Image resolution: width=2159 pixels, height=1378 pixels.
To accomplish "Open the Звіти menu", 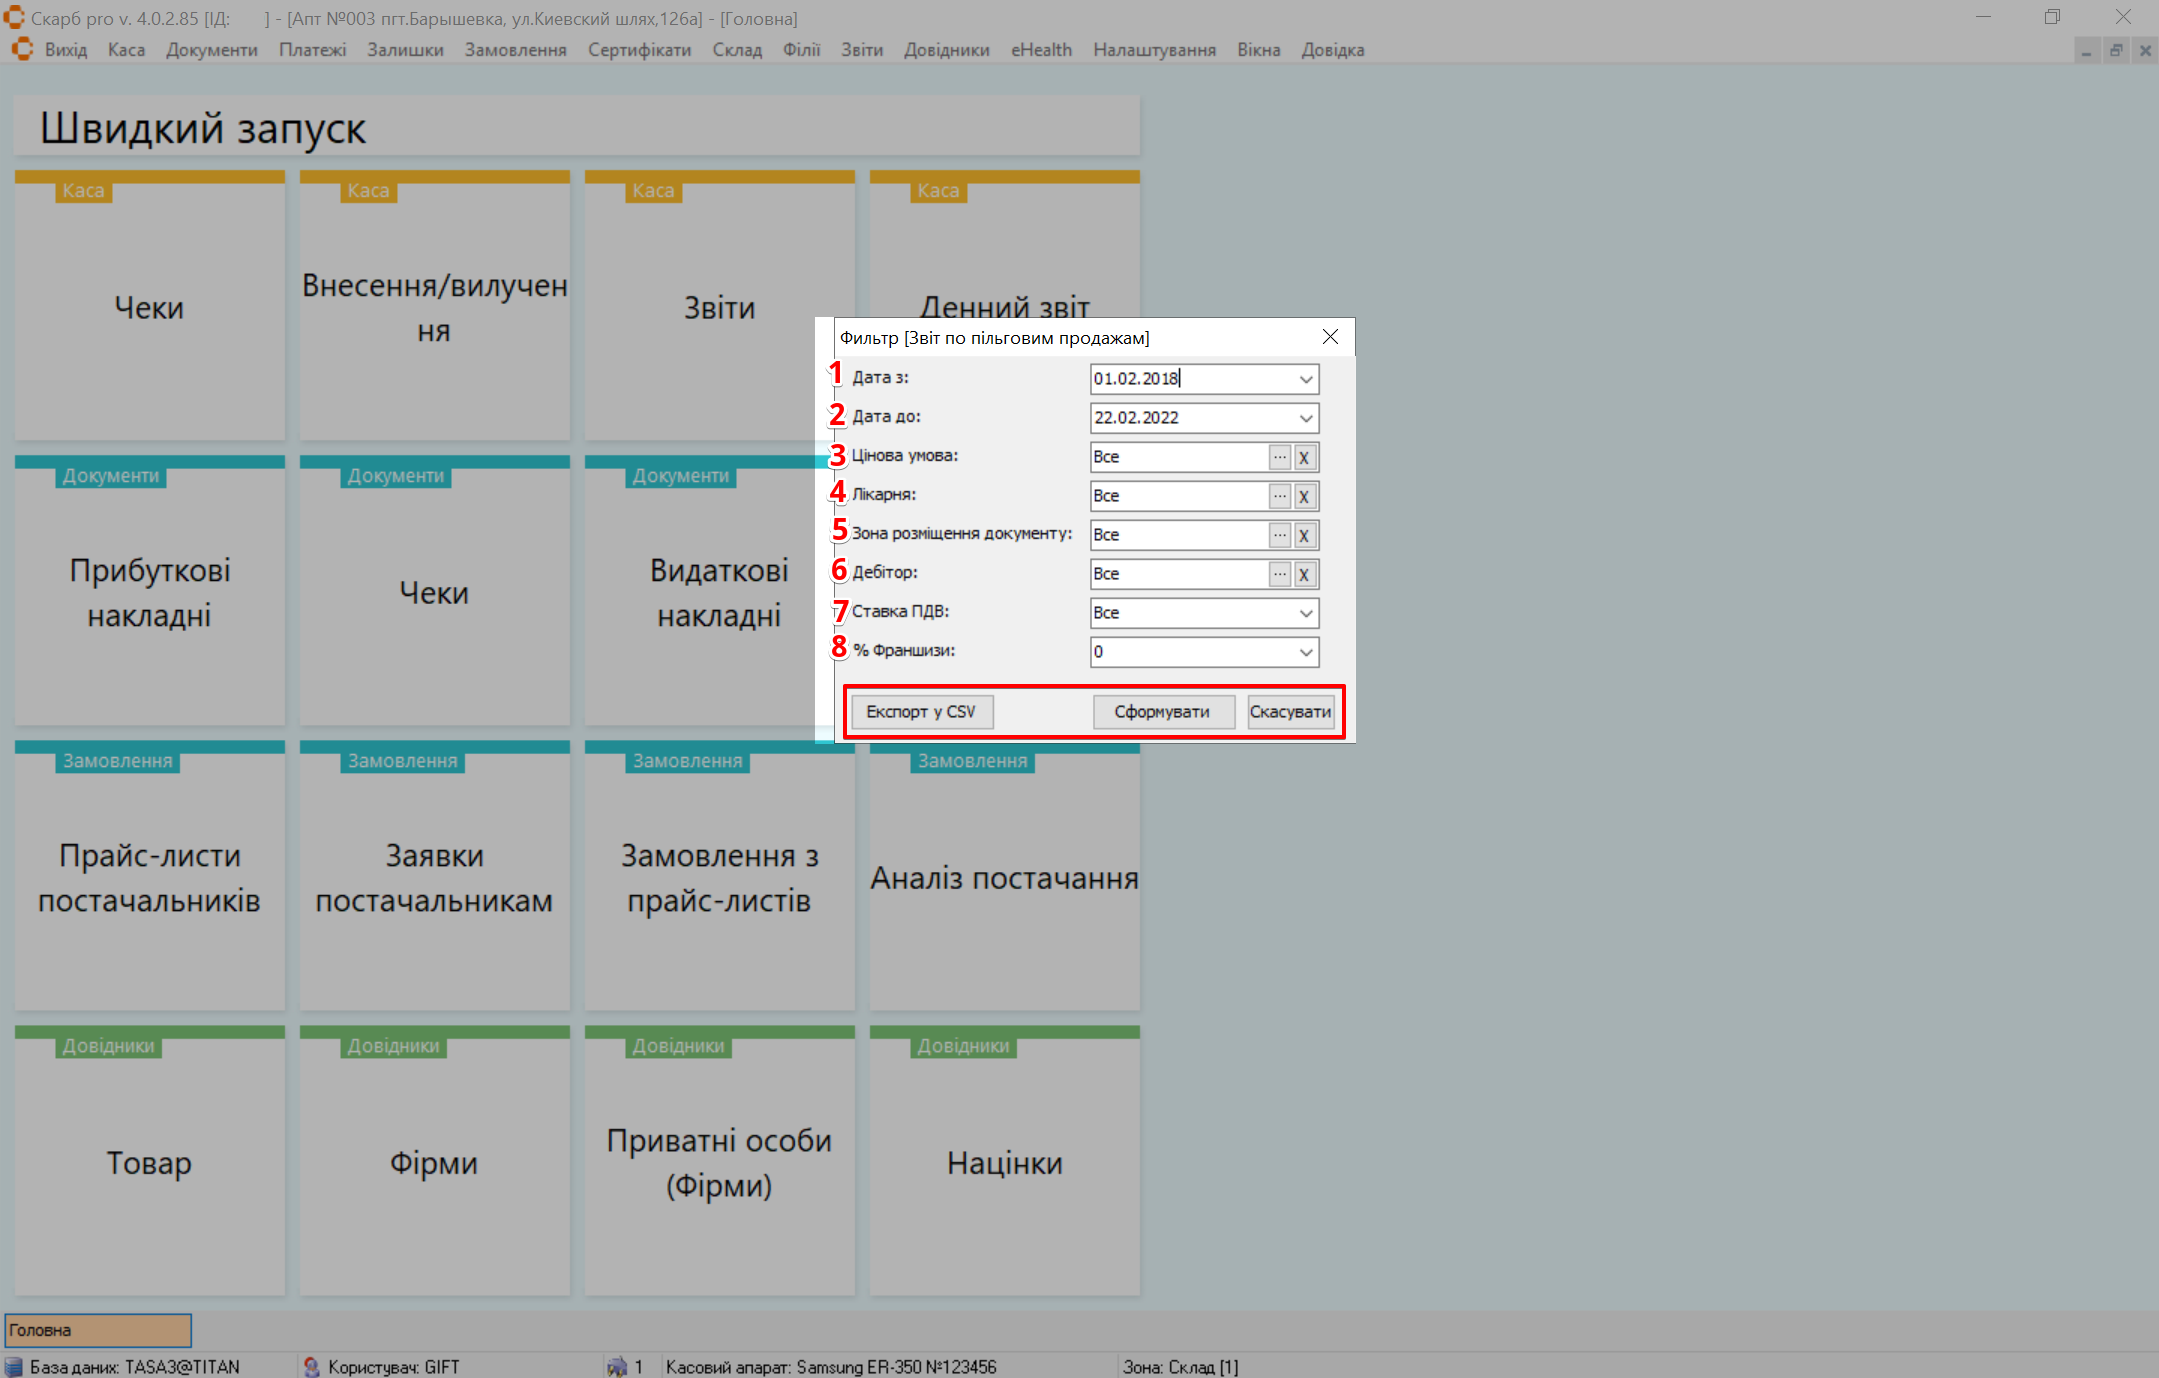I will [861, 50].
